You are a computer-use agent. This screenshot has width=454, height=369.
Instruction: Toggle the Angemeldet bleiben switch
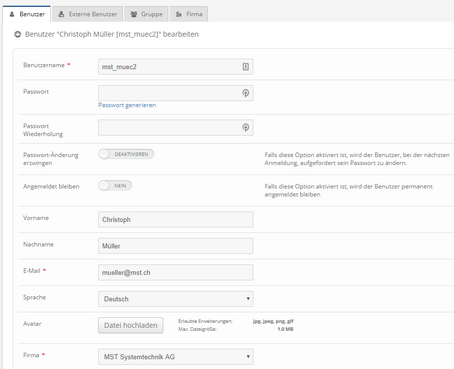point(115,186)
